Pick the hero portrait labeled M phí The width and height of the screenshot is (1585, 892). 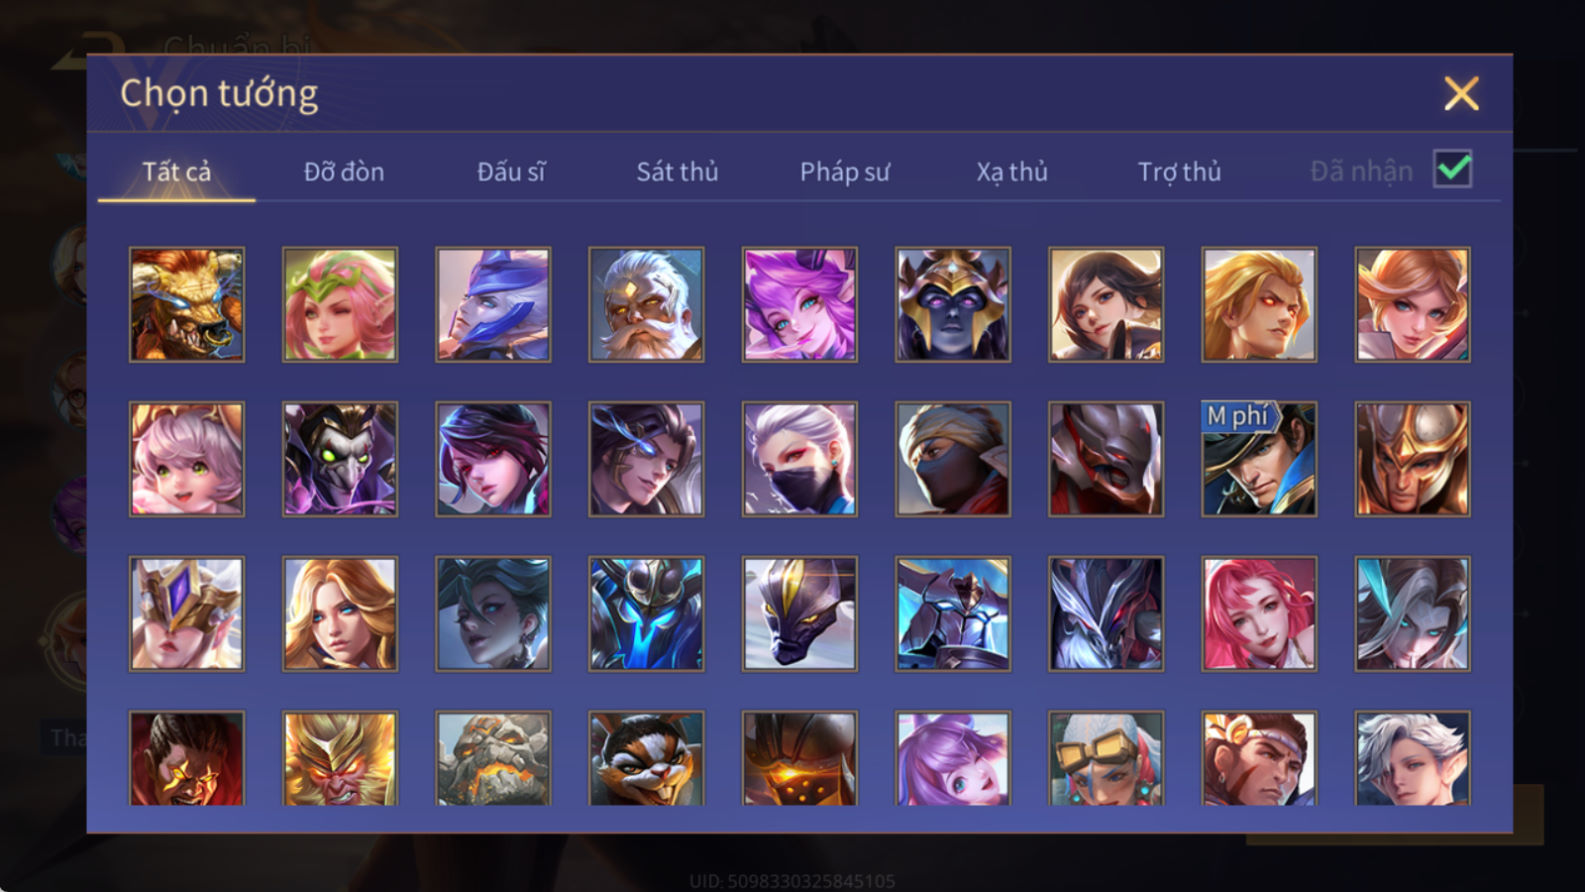(1259, 459)
